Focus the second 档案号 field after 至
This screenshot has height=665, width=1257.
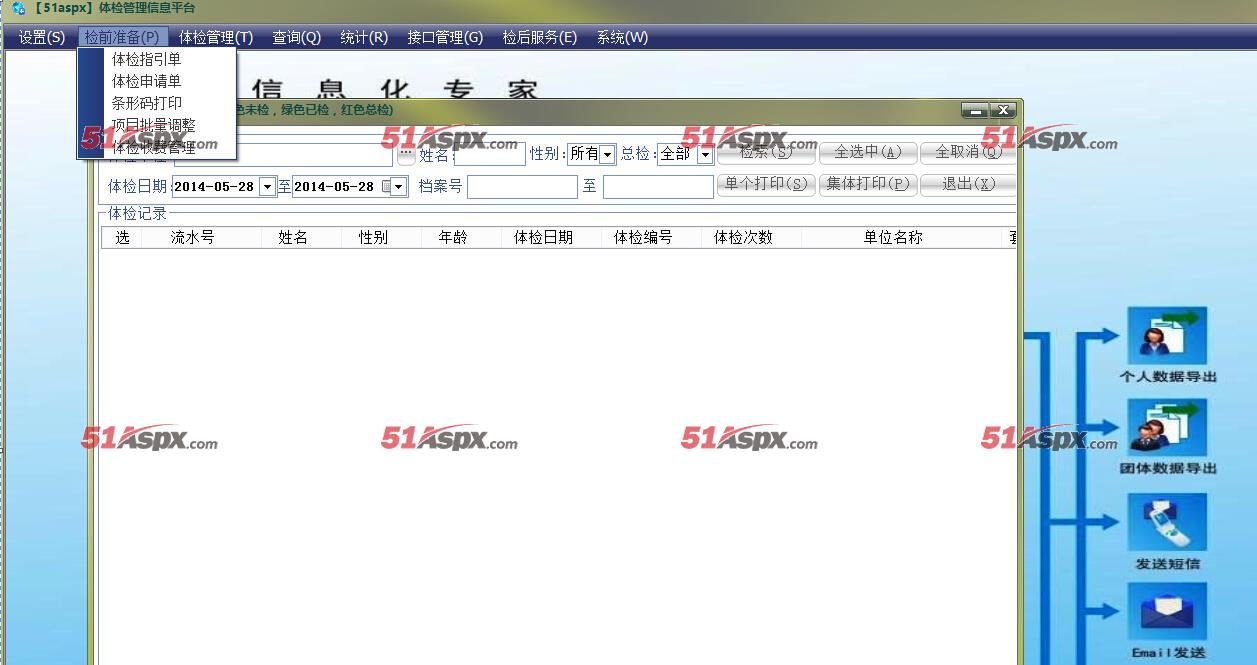(658, 186)
